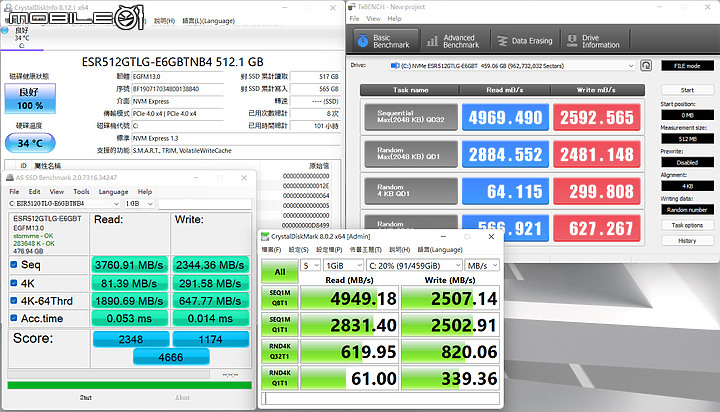Run RND4K Q32T1 test in CrystalDiskMark

(280, 351)
